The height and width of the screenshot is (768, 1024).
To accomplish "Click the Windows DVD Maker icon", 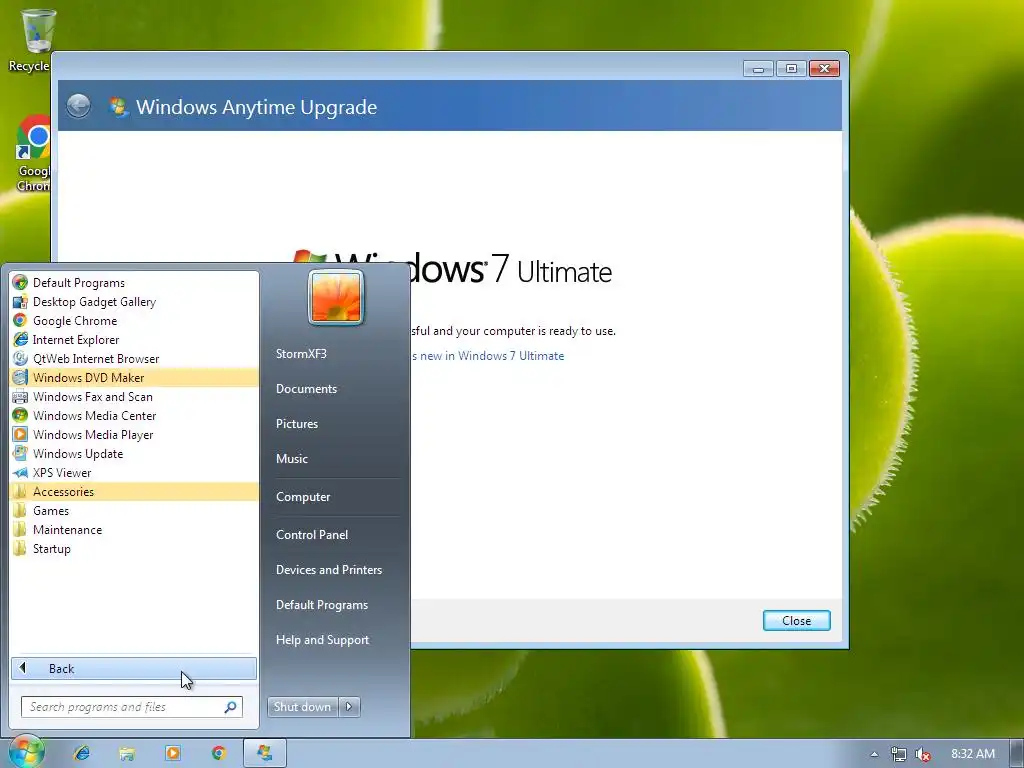I will coord(20,377).
